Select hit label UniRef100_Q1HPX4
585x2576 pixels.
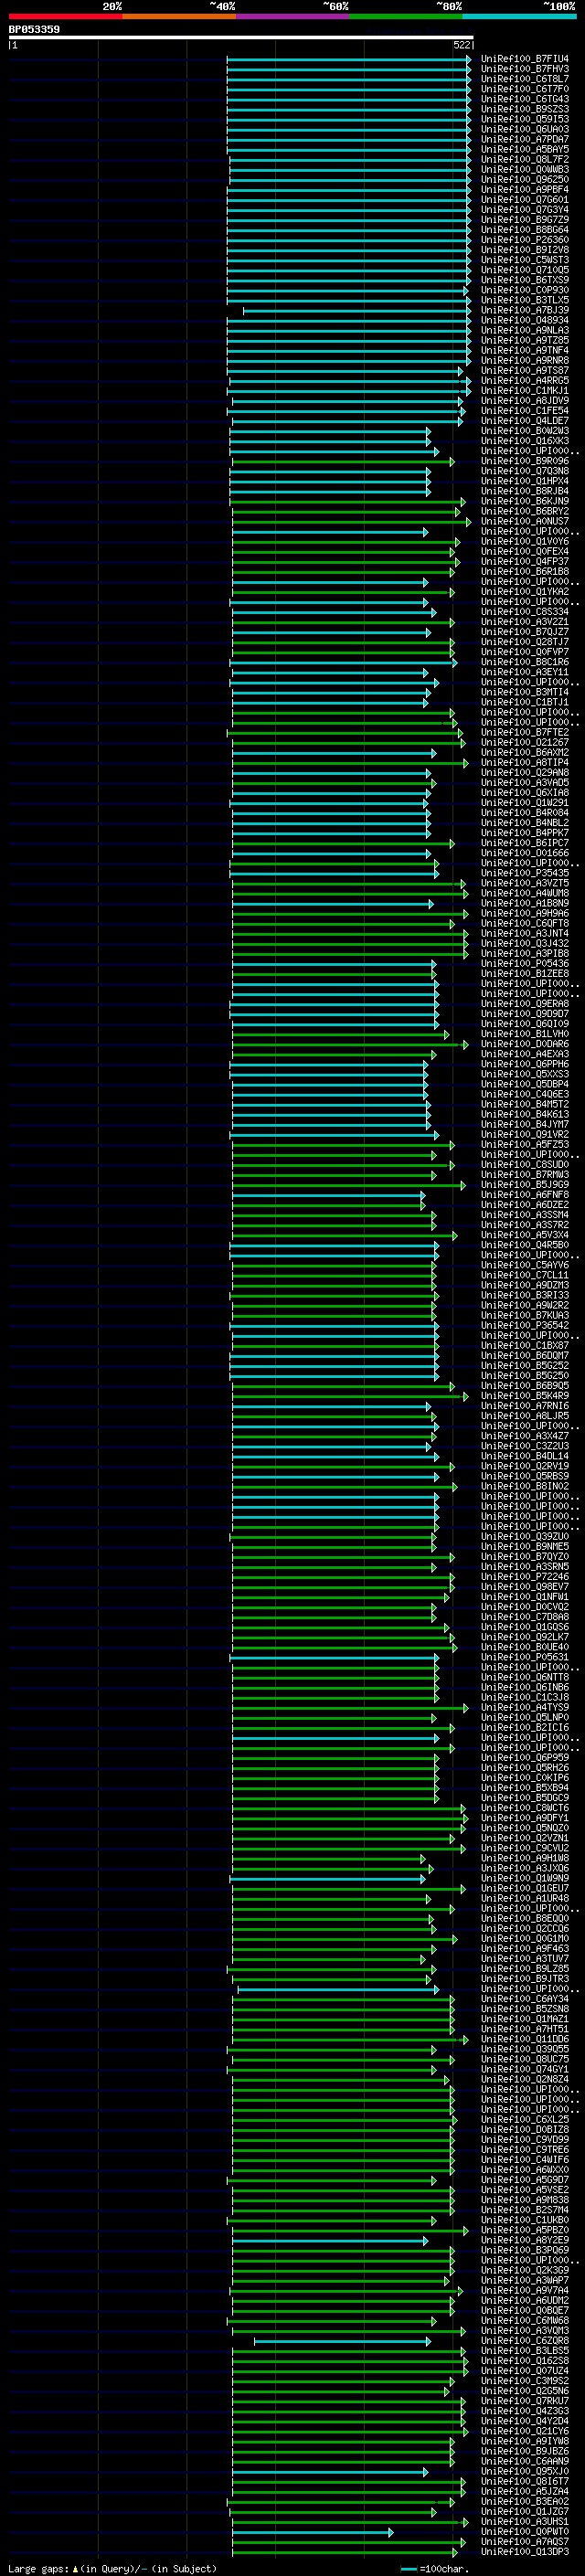[525, 481]
